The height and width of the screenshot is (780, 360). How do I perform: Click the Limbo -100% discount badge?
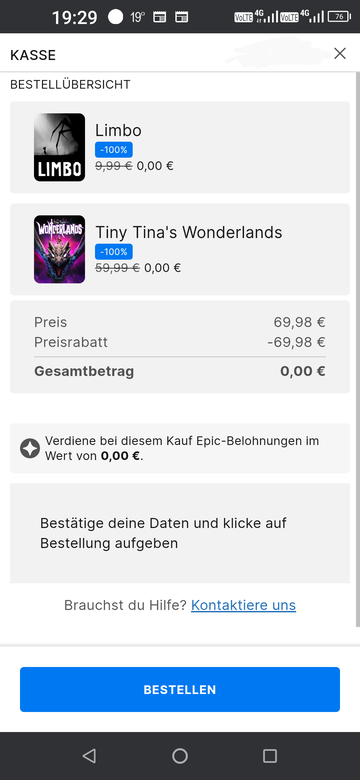(x=114, y=149)
